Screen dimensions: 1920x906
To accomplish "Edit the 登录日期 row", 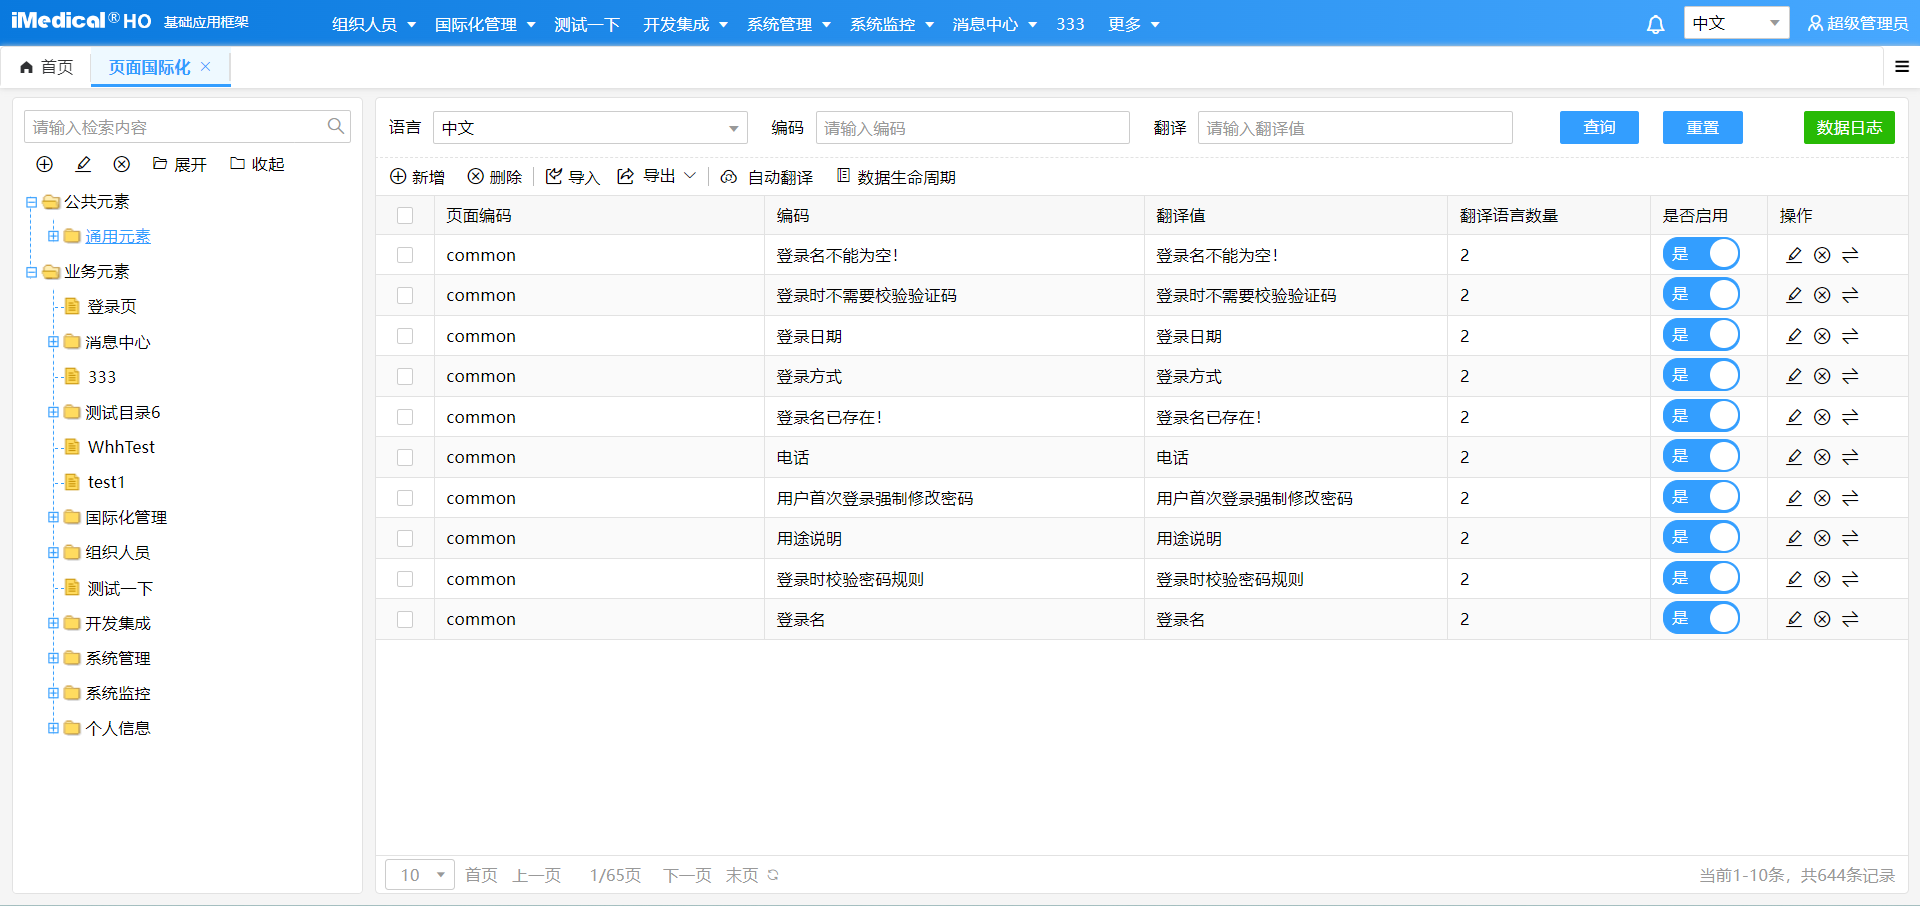I will tap(1794, 336).
